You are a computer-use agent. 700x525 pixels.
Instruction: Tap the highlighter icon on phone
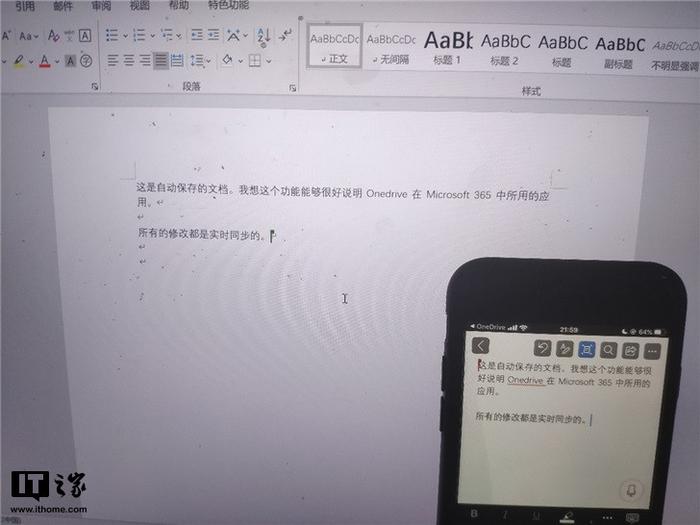tap(567, 517)
